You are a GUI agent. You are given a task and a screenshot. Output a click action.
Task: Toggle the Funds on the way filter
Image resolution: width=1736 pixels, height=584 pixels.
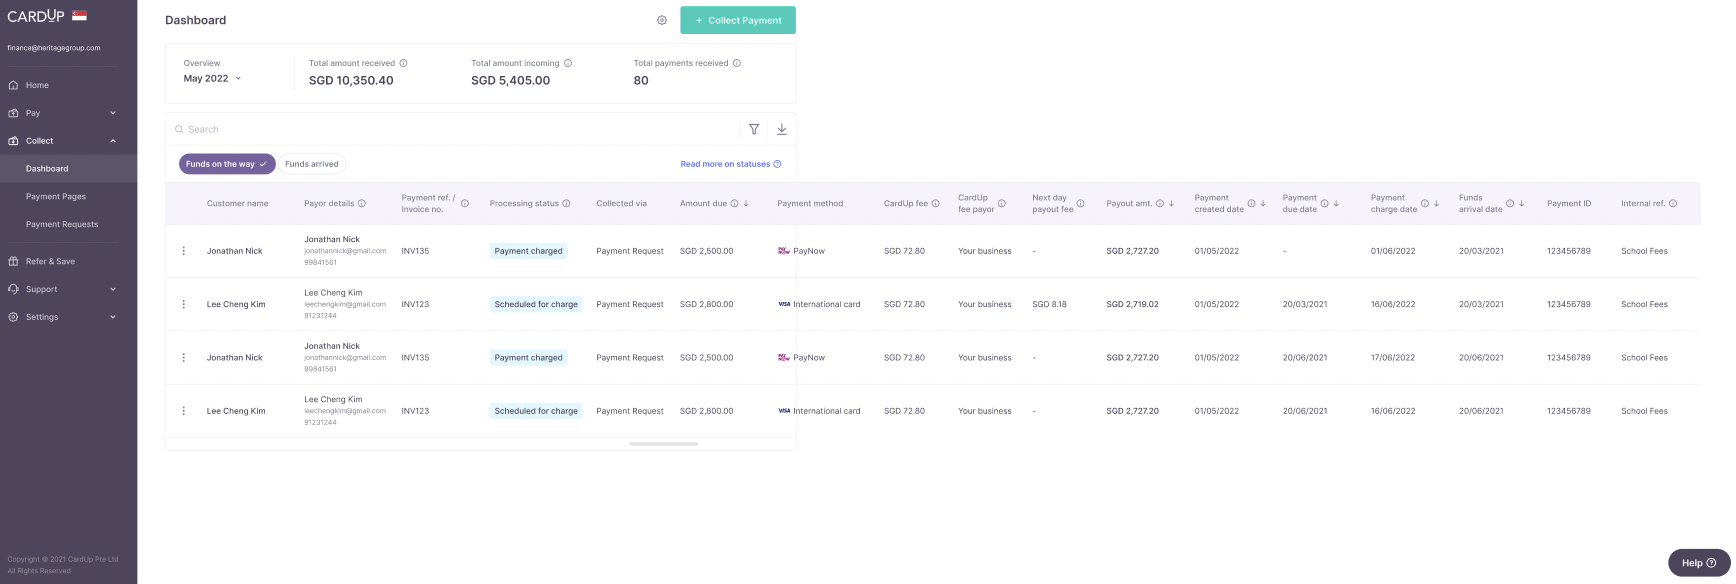click(x=227, y=164)
